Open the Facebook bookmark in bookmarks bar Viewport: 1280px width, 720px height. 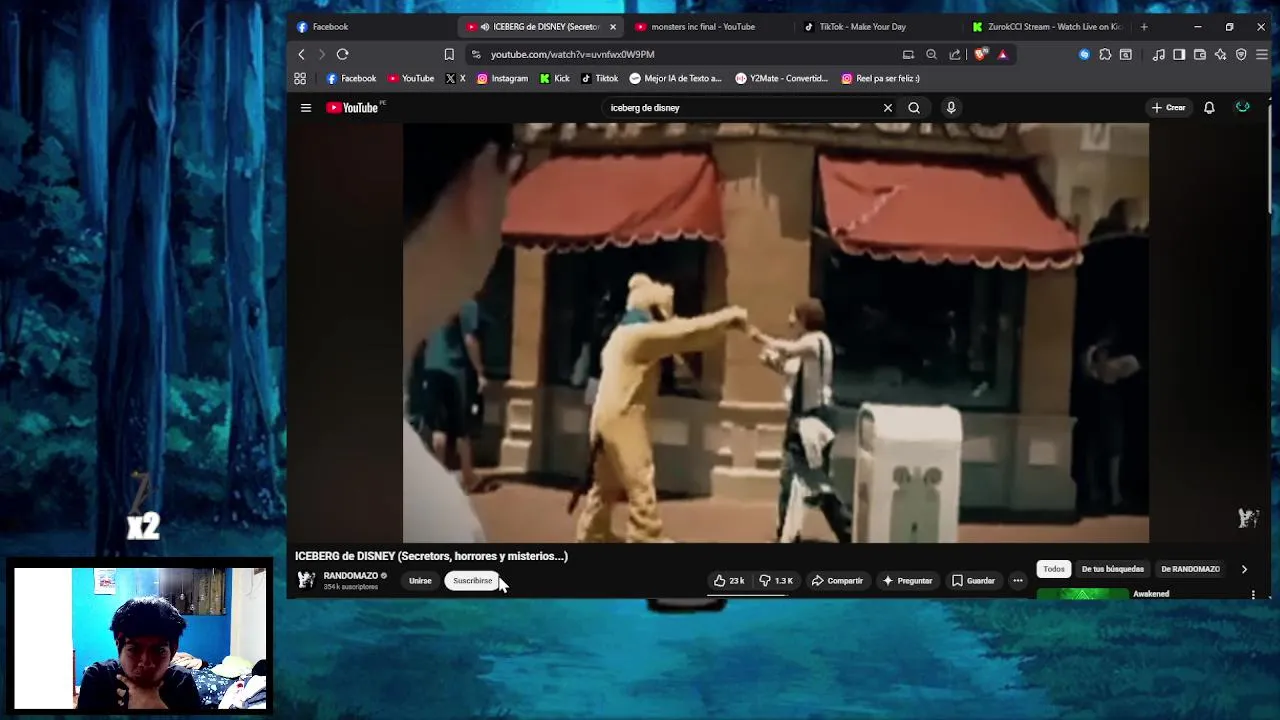[351, 78]
